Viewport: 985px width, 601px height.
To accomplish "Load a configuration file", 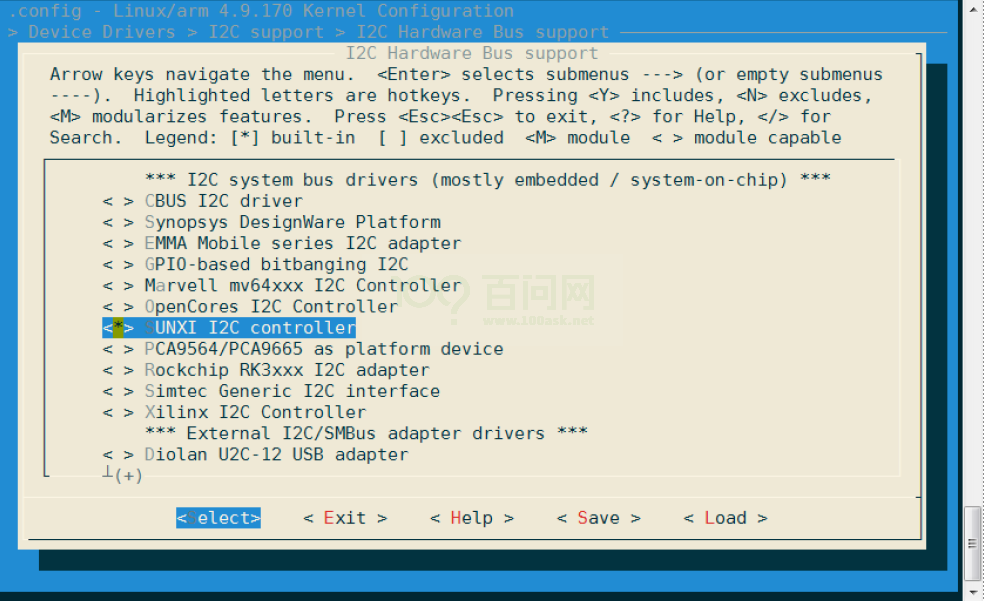I will (724, 517).
